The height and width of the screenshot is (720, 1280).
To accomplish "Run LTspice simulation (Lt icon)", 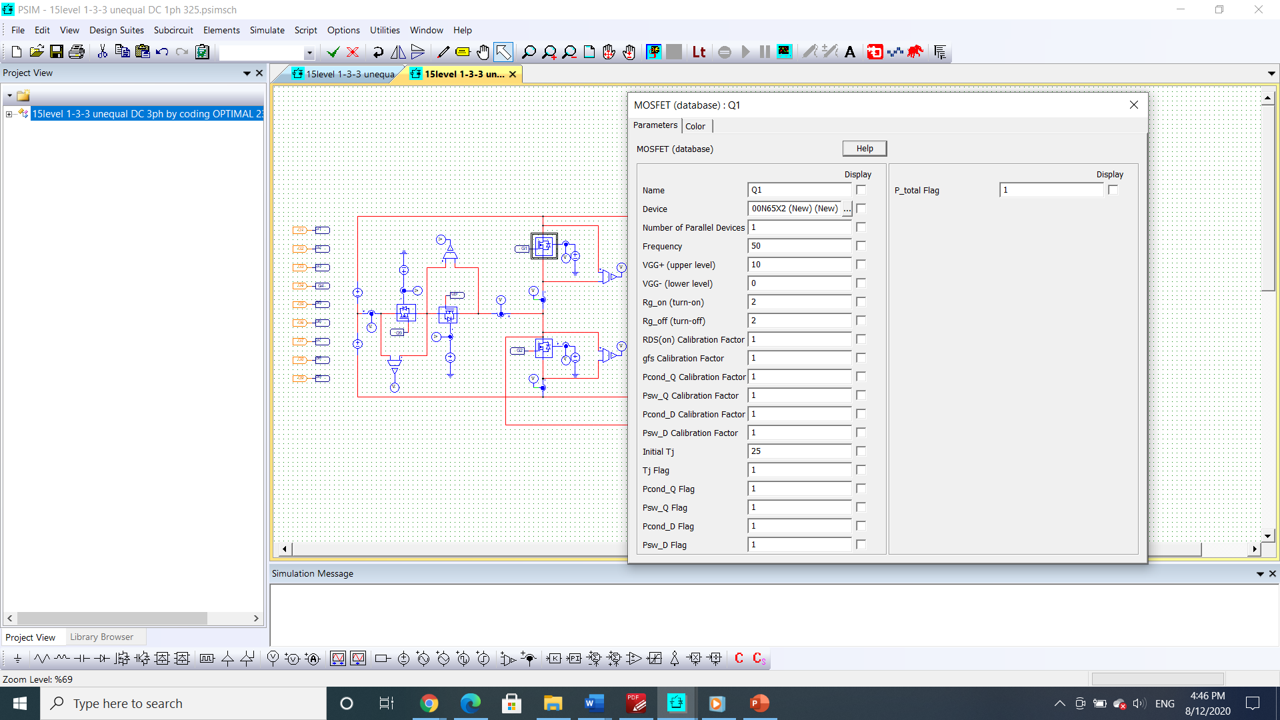I will coord(699,52).
